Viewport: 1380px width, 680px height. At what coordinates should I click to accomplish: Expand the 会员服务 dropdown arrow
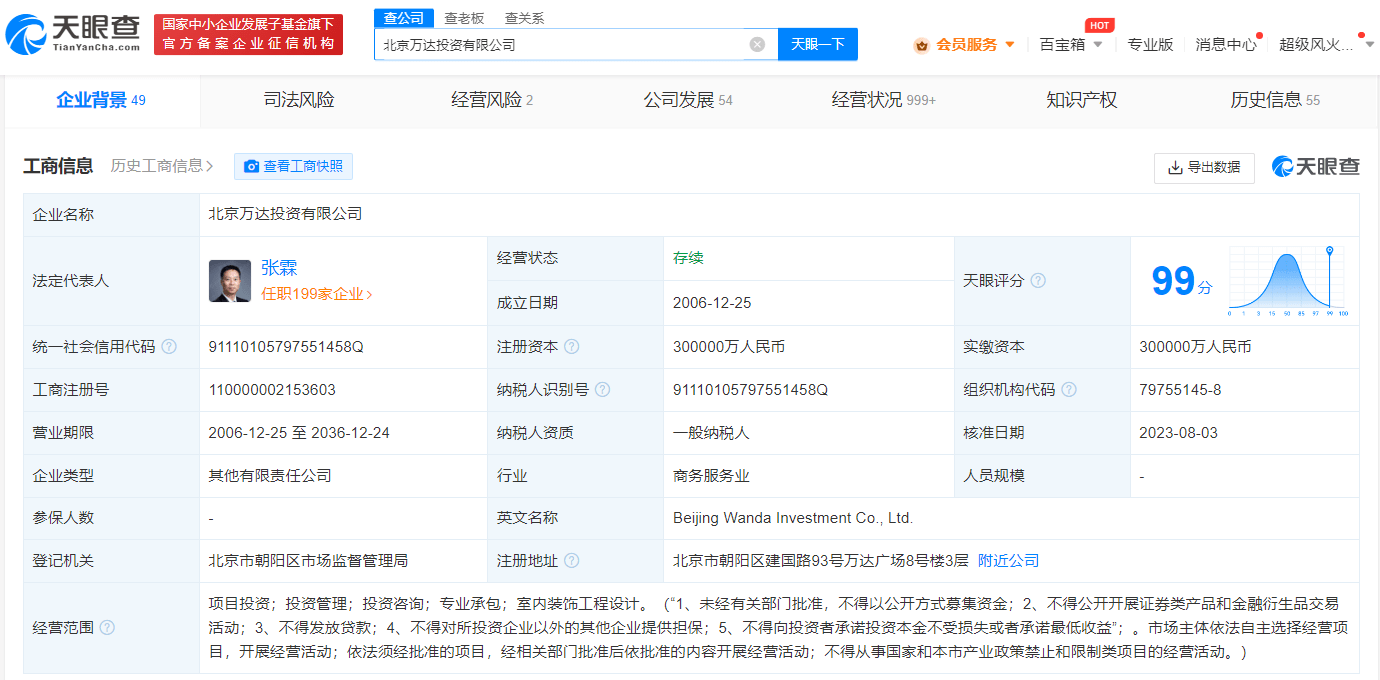click(x=1009, y=45)
